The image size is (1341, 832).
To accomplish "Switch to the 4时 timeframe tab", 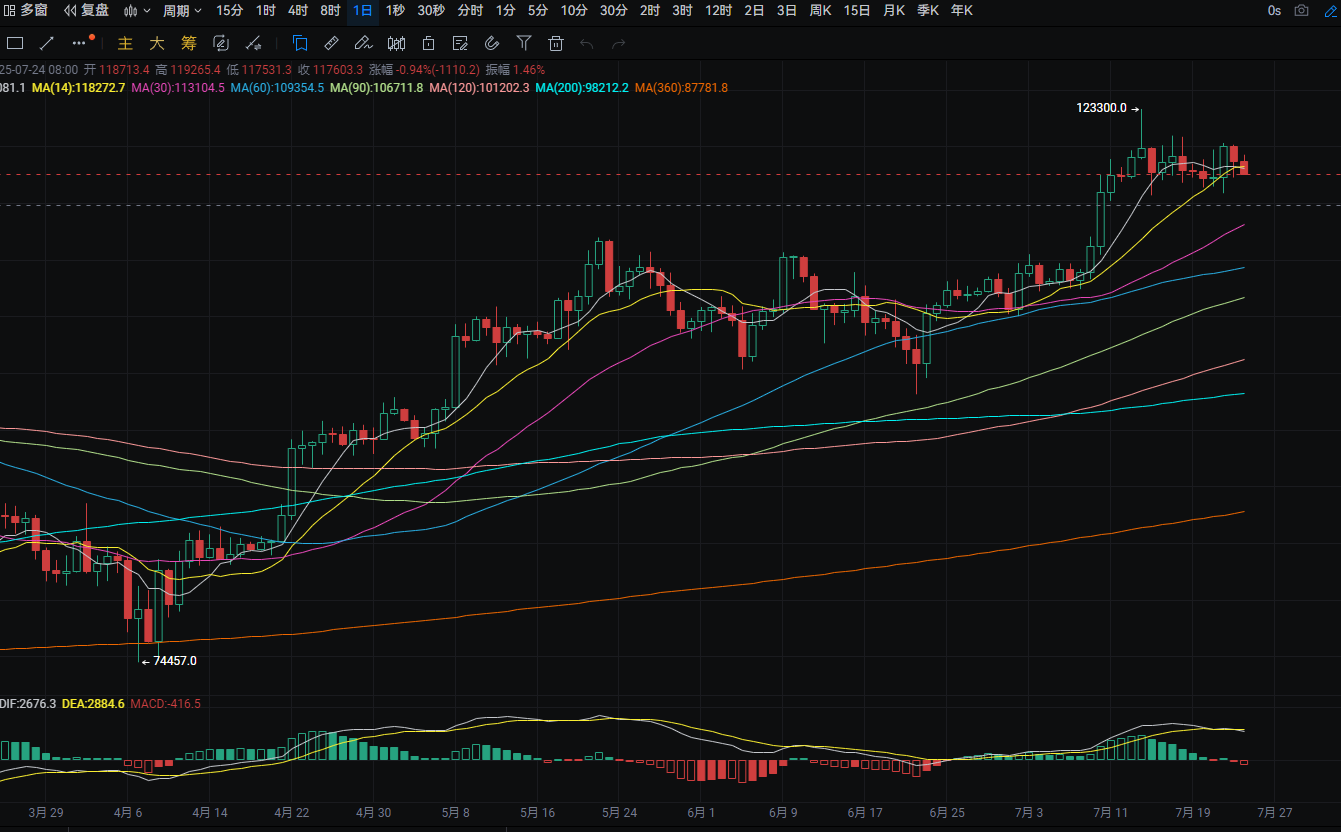I will (297, 11).
